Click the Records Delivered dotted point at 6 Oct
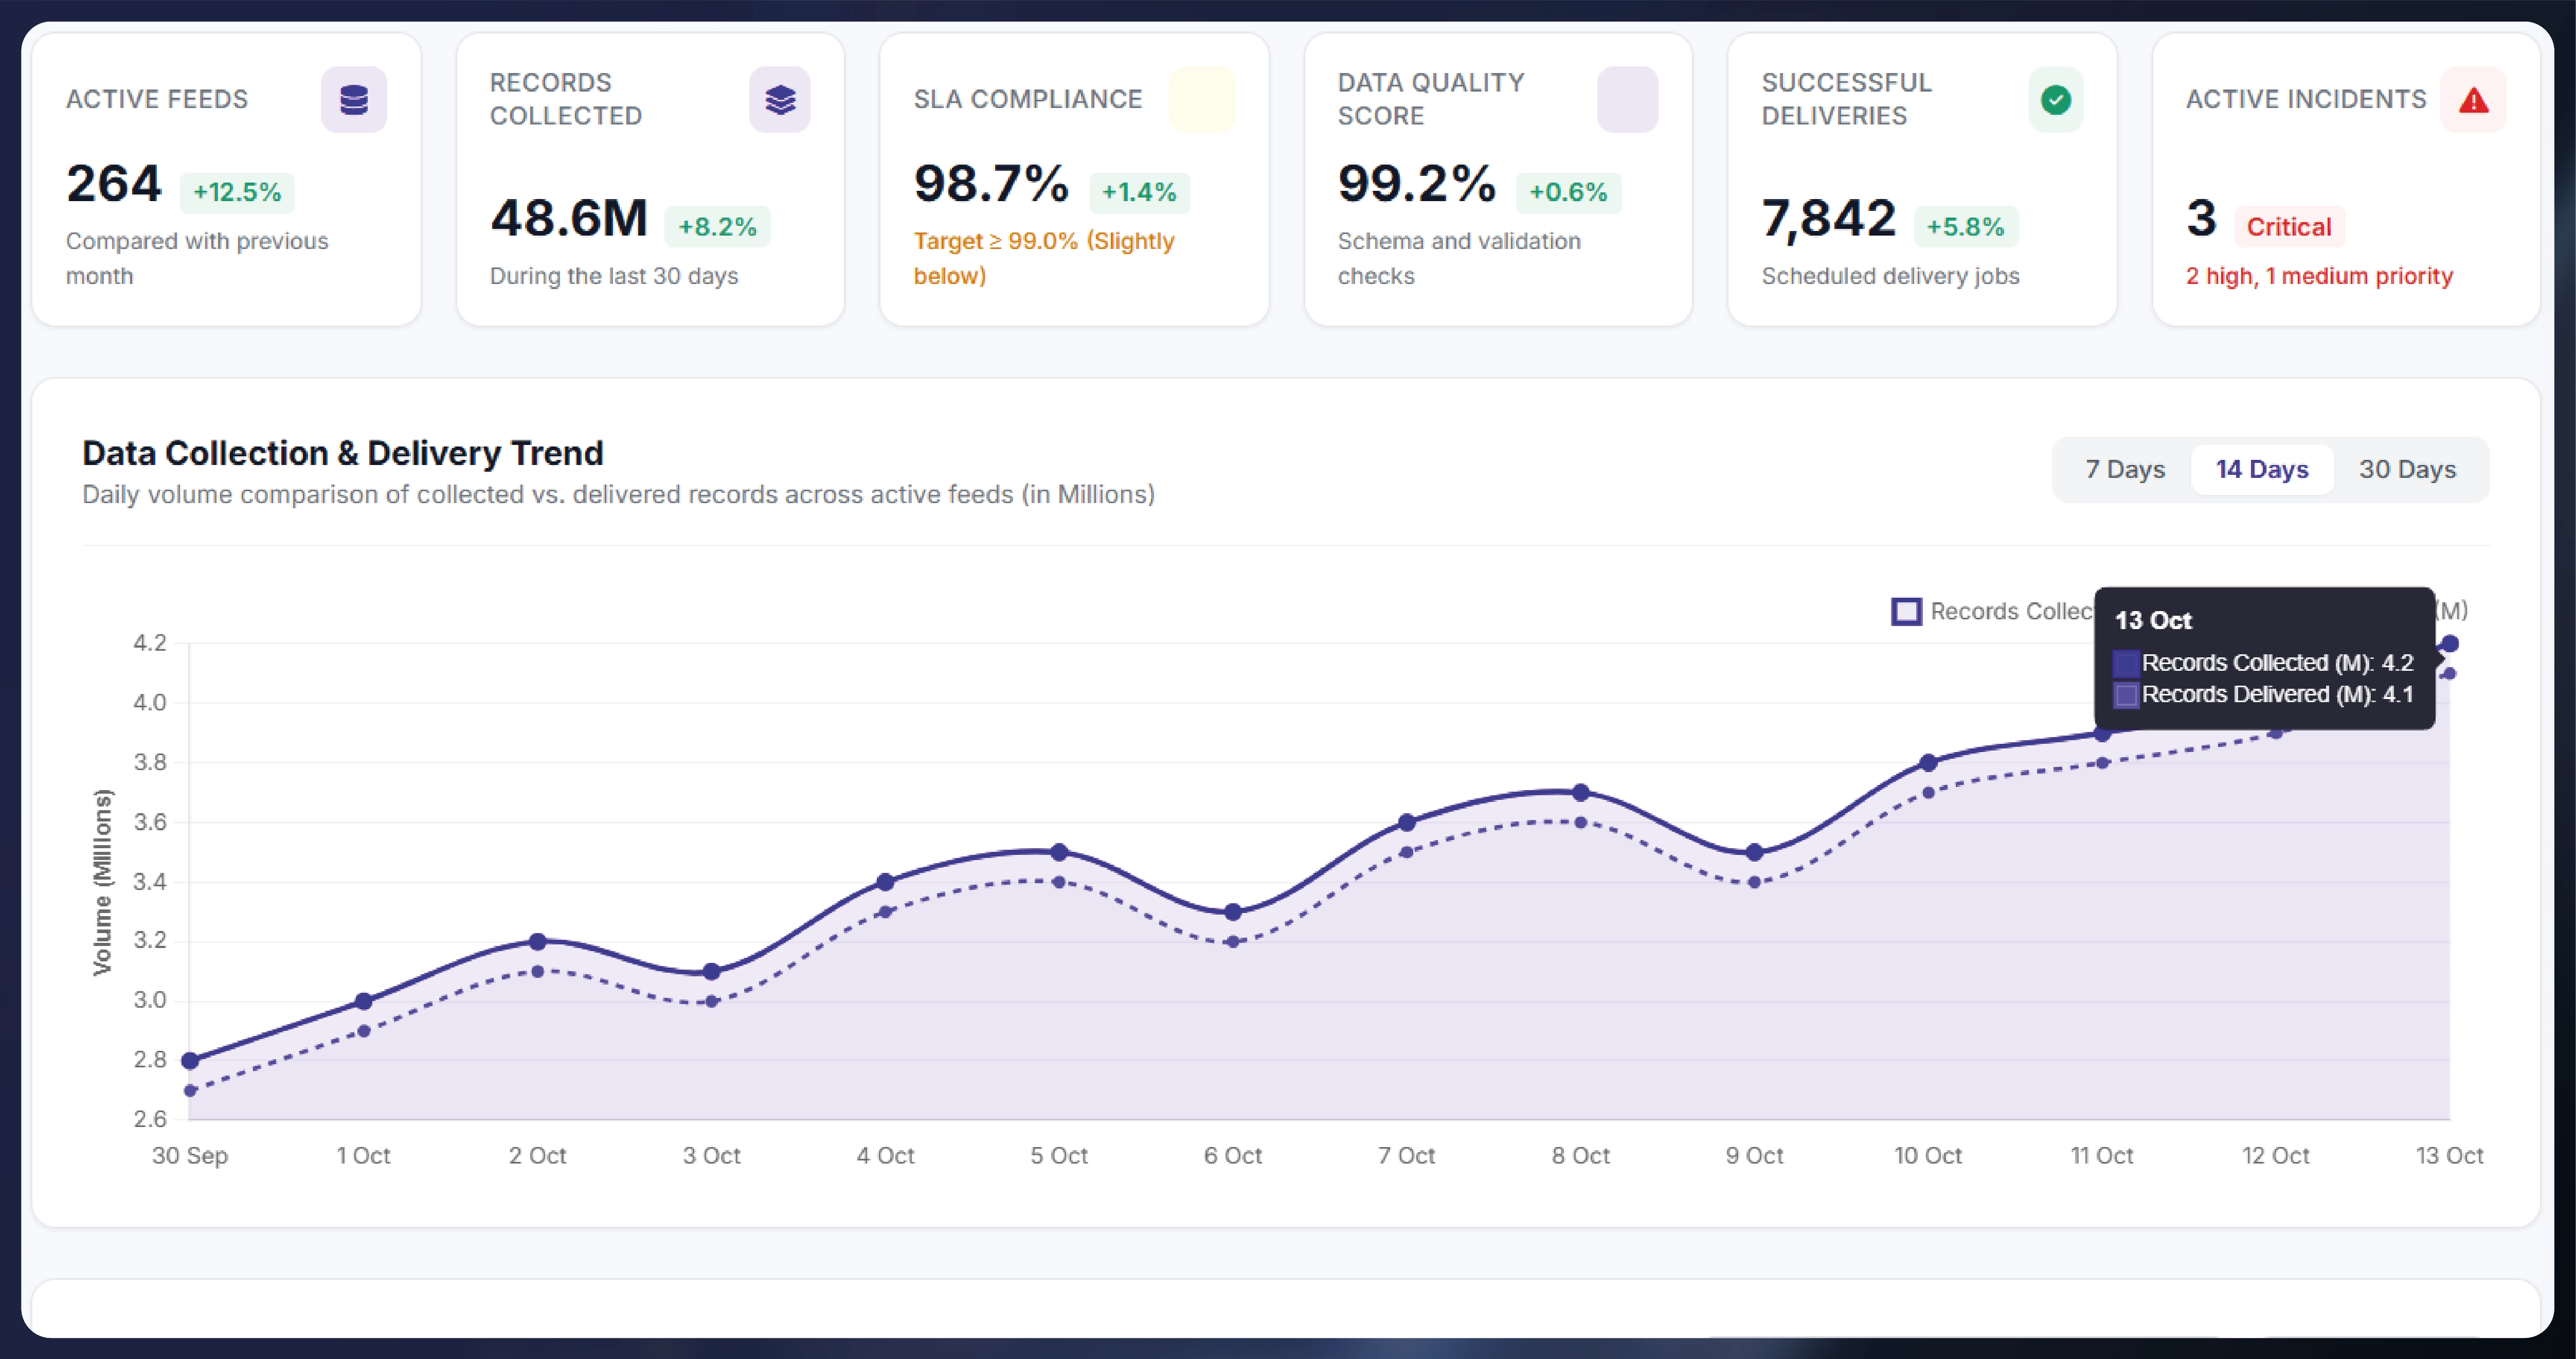Image resolution: width=2576 pixels, height=1359 pixels. (x=1233, y=941)
